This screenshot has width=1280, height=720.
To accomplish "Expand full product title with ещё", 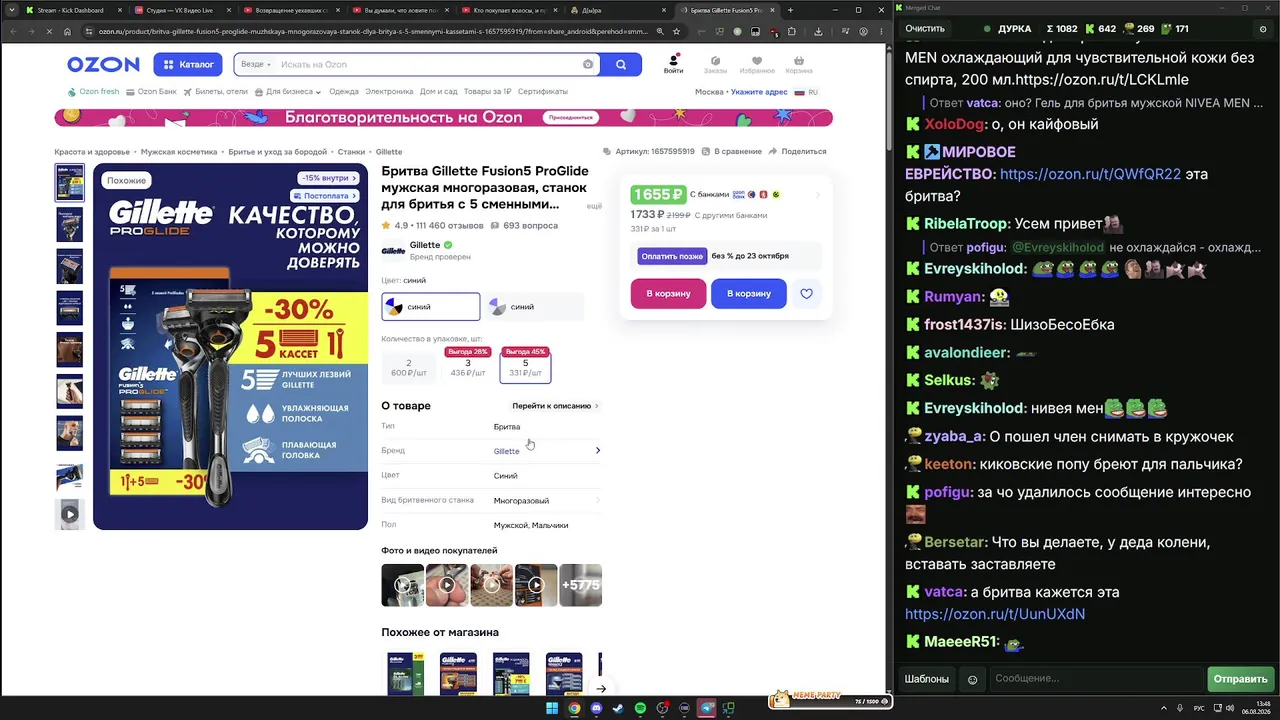I will coord(594,206).
